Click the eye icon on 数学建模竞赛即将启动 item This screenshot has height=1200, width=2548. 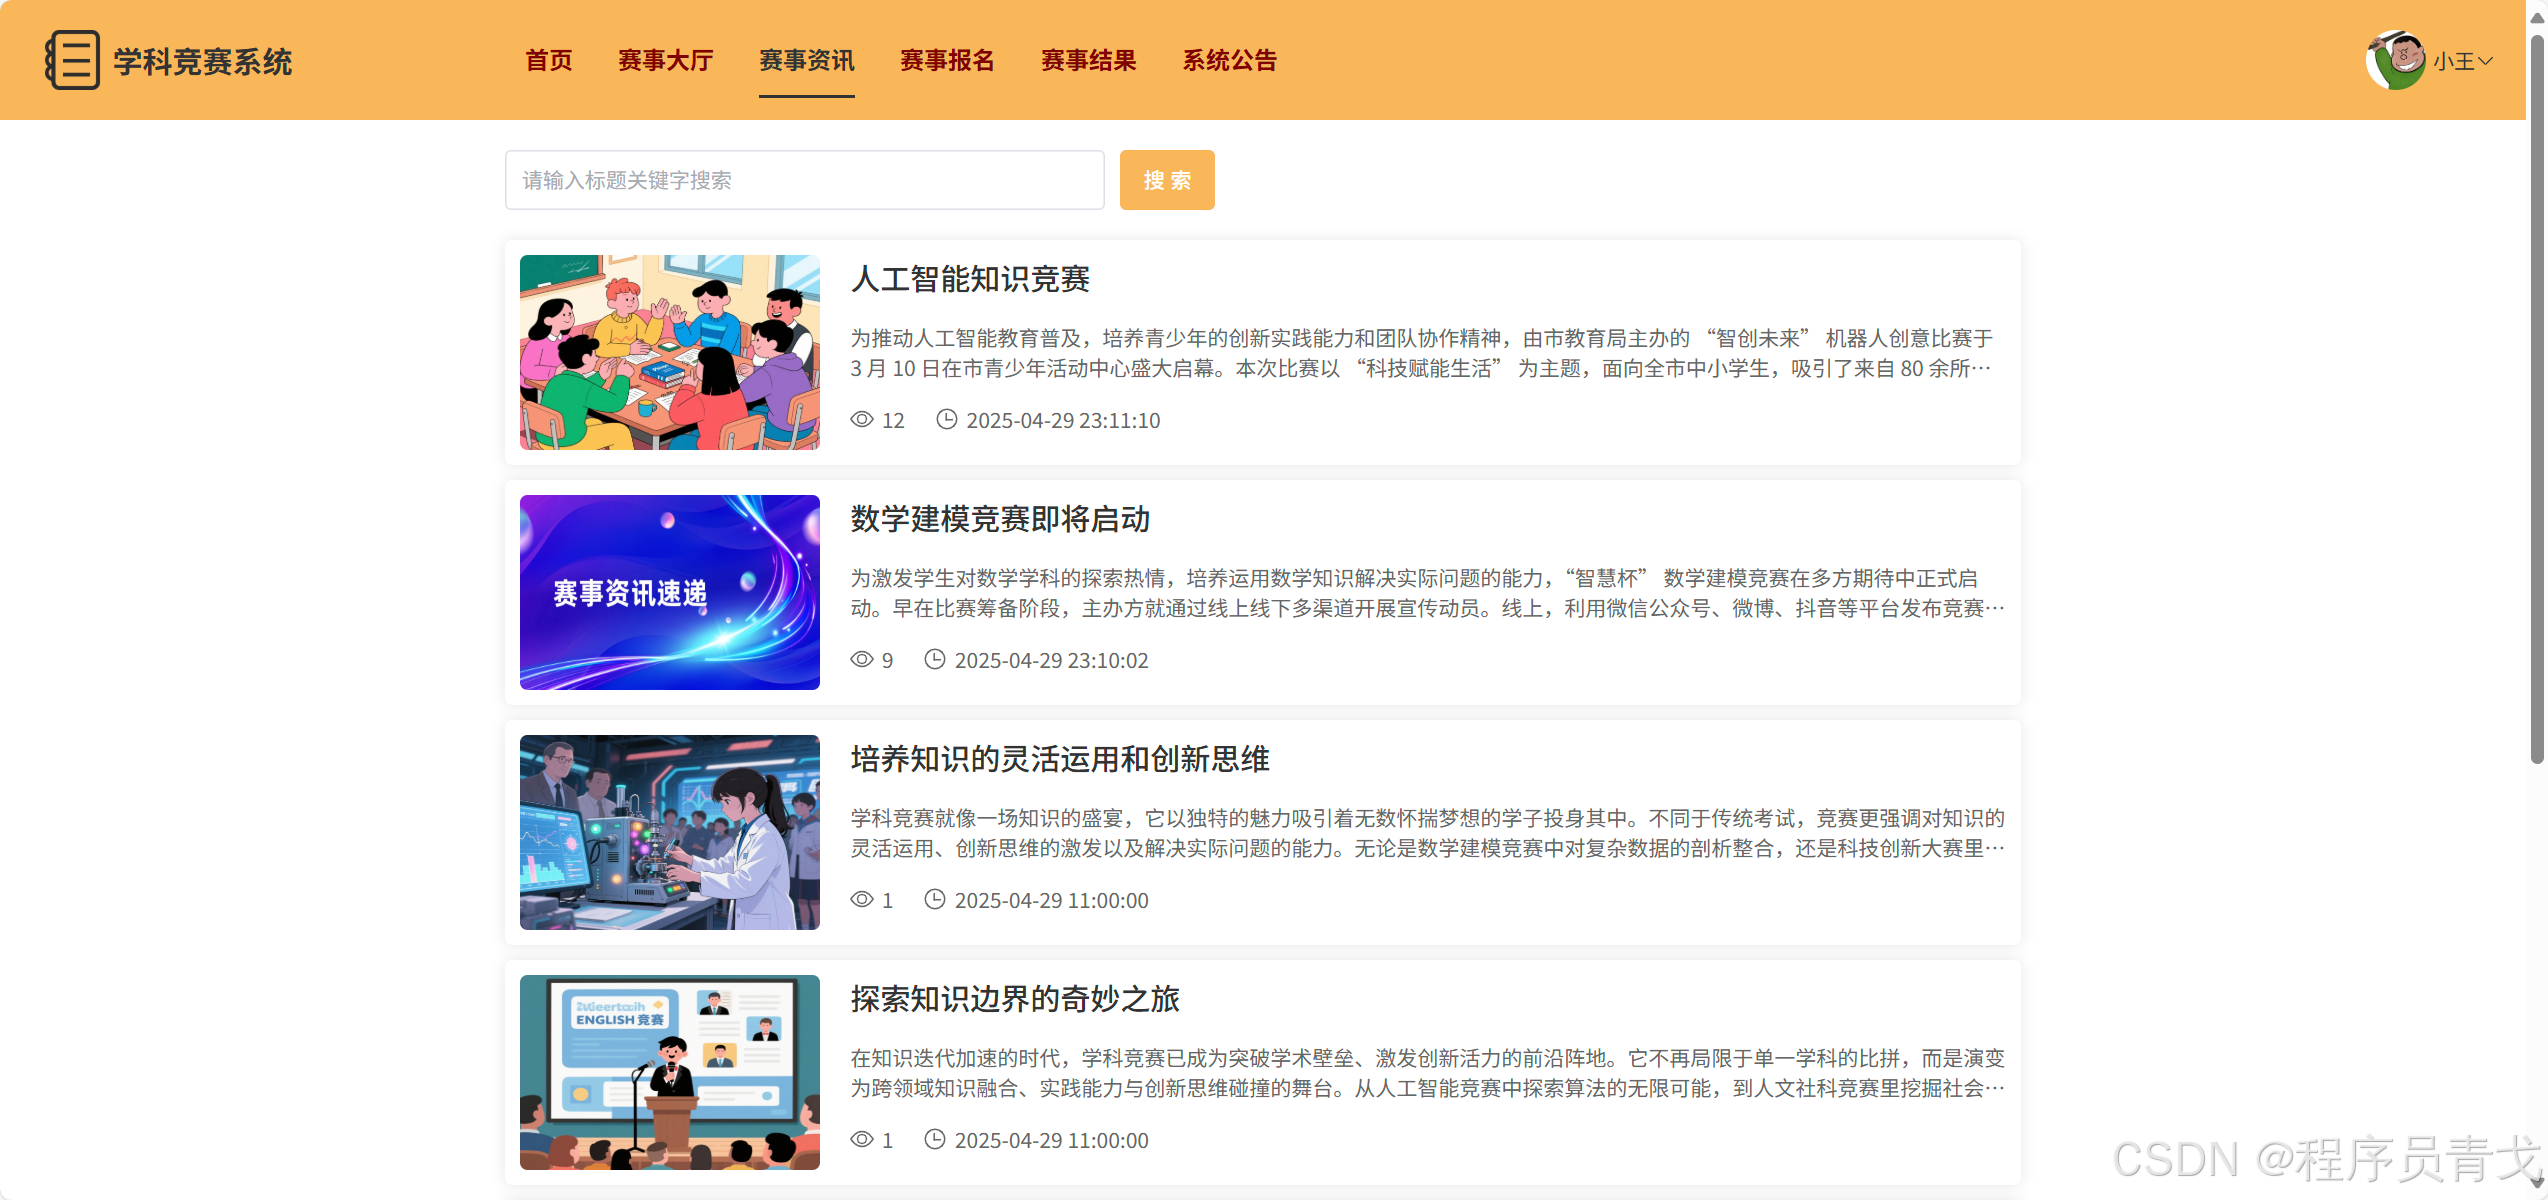coord(862,660)
